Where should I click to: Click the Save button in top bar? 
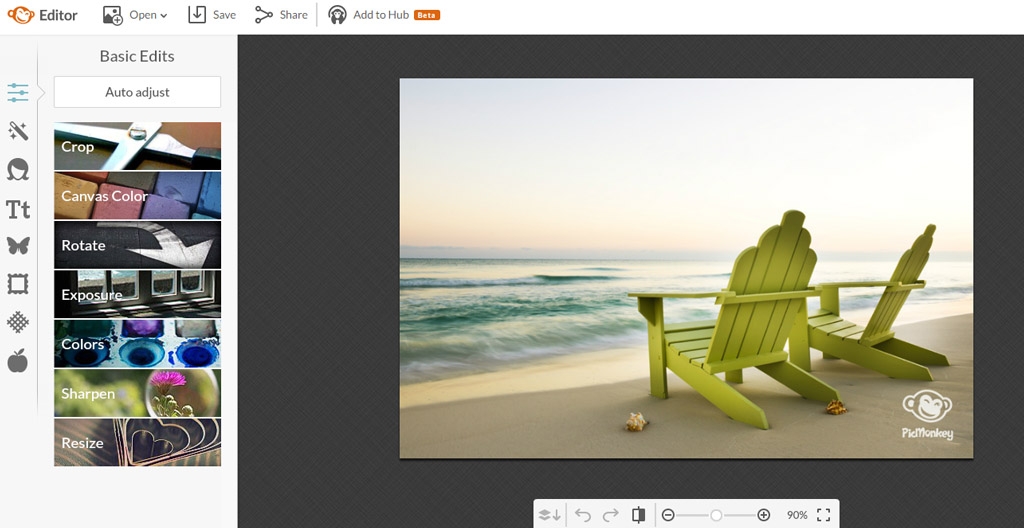point(212,15)
